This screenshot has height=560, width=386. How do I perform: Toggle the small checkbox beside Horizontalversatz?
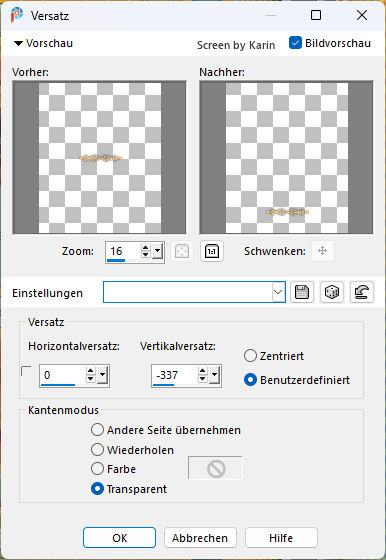coord(26,371)
